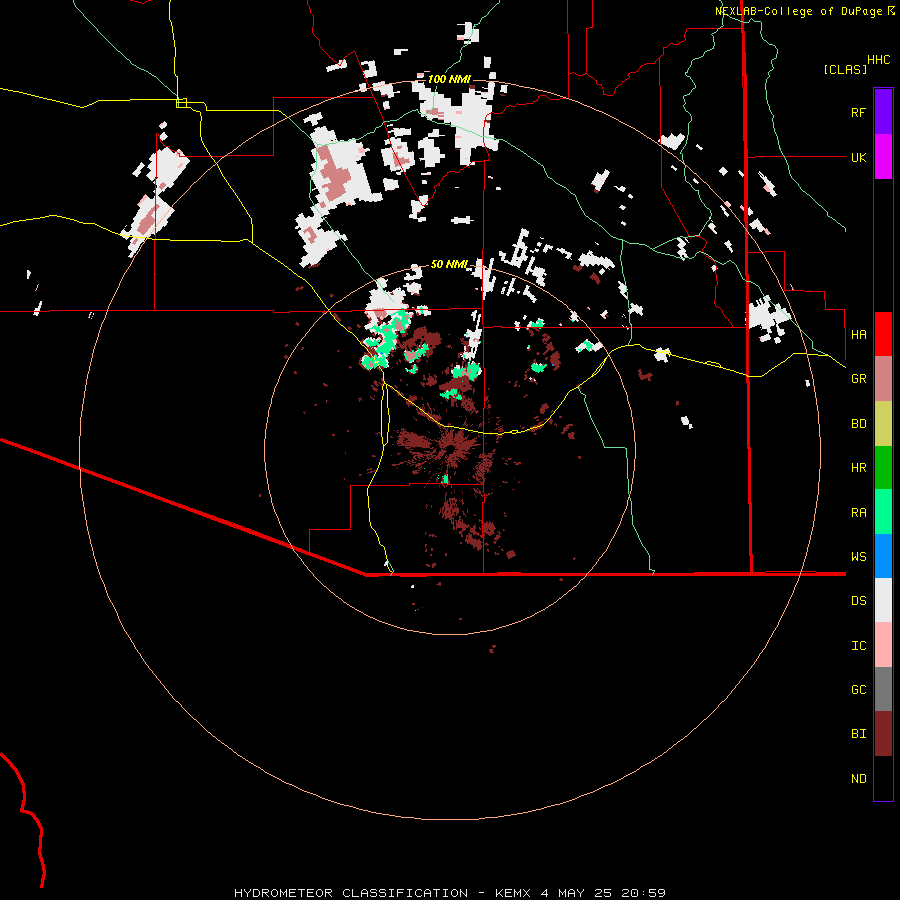This screenshot has height=900, width=900.
Task: Click the HR dark green legend swatch
Action: point(883,468)
